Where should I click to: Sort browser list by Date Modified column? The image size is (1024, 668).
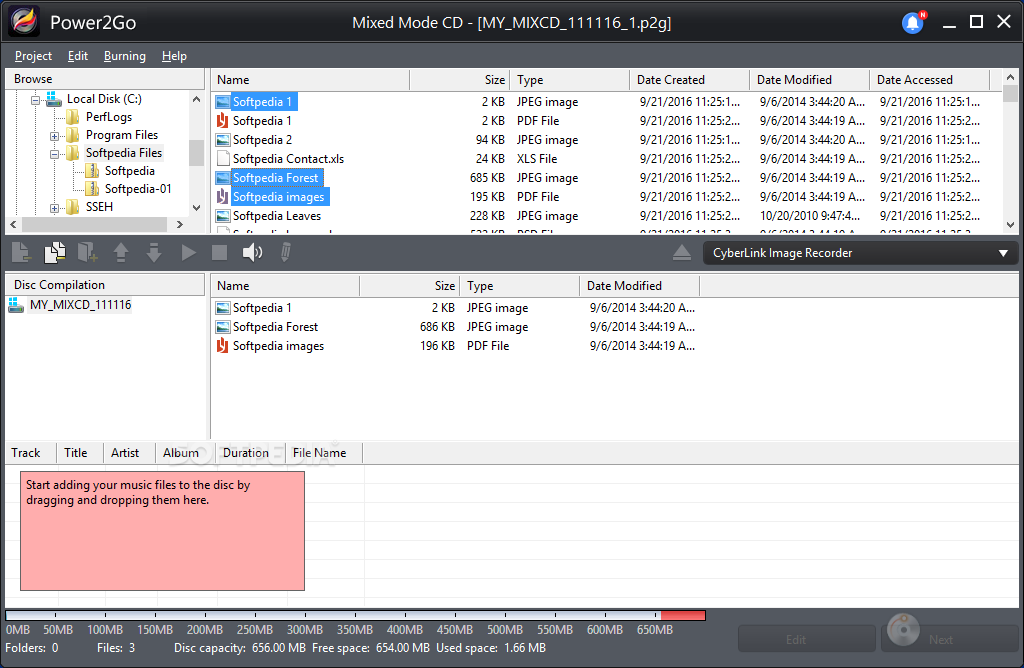click(809, 80)
